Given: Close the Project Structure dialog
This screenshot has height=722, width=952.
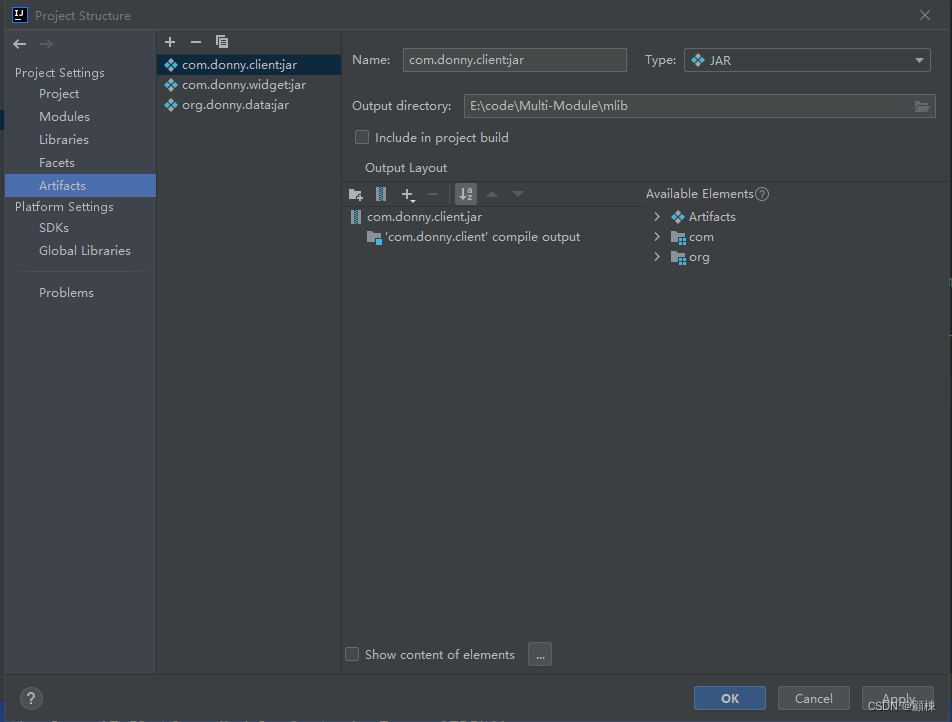Looking at the screenshot, I should pos(925,15).
